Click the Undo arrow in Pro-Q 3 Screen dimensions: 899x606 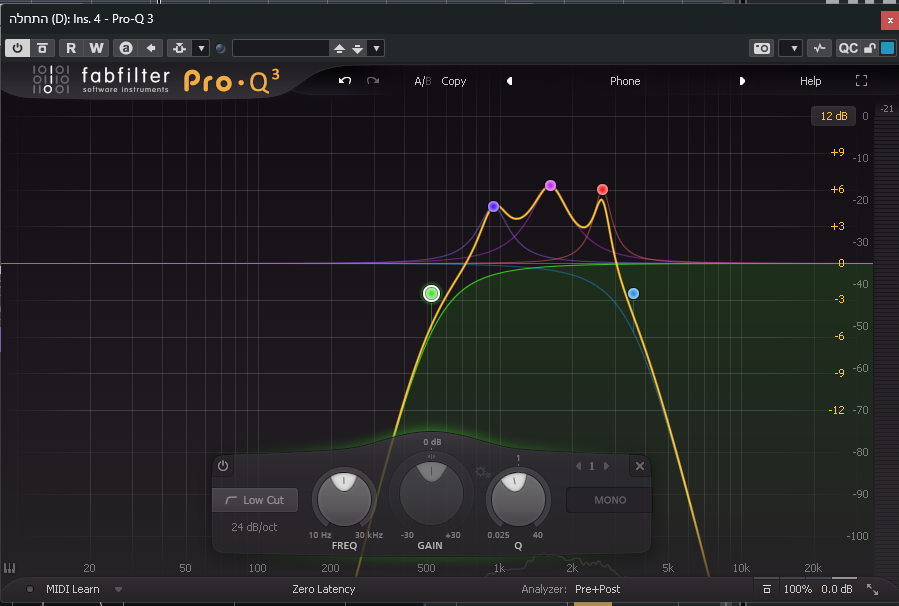coord(345,81)
